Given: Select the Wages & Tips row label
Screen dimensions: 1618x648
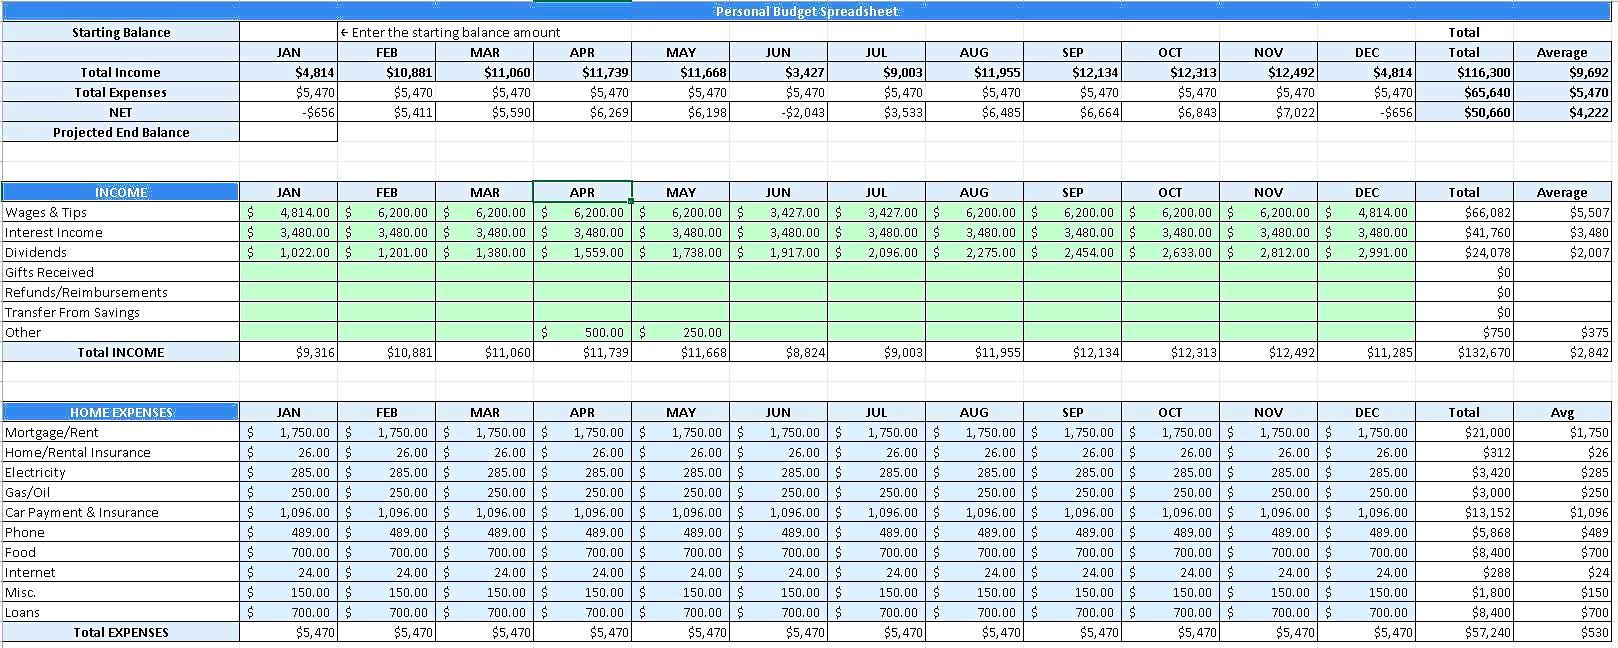Looking at the screenshot, I should coord(120,212).
